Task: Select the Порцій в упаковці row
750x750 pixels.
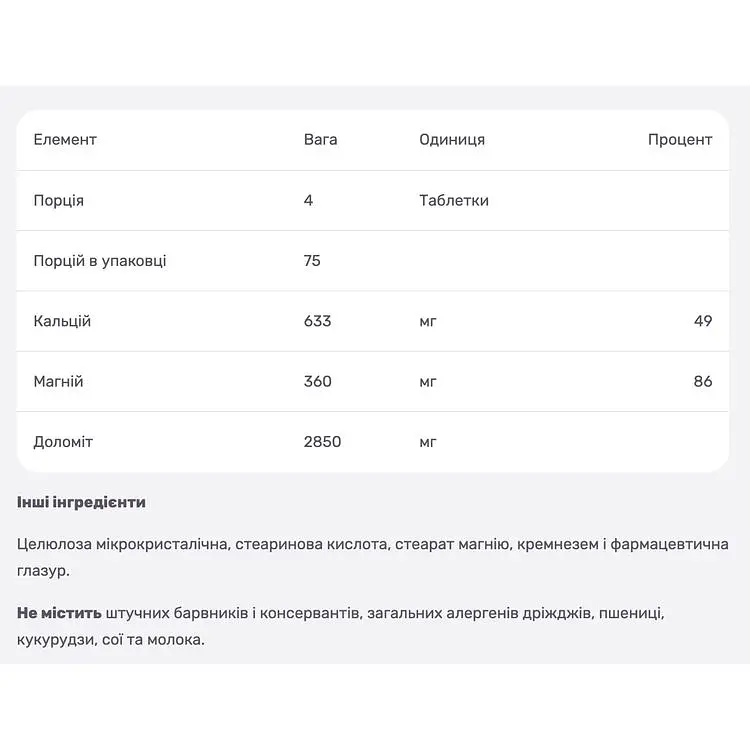Action: 373,261
